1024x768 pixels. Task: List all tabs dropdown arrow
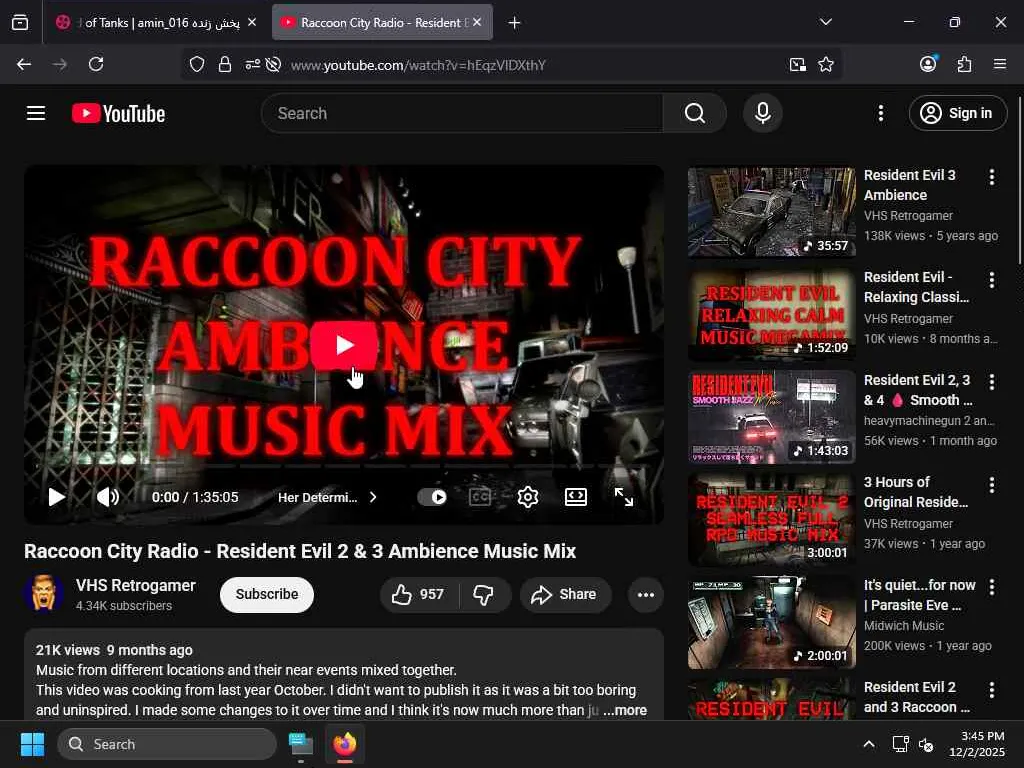pos(825,22)
